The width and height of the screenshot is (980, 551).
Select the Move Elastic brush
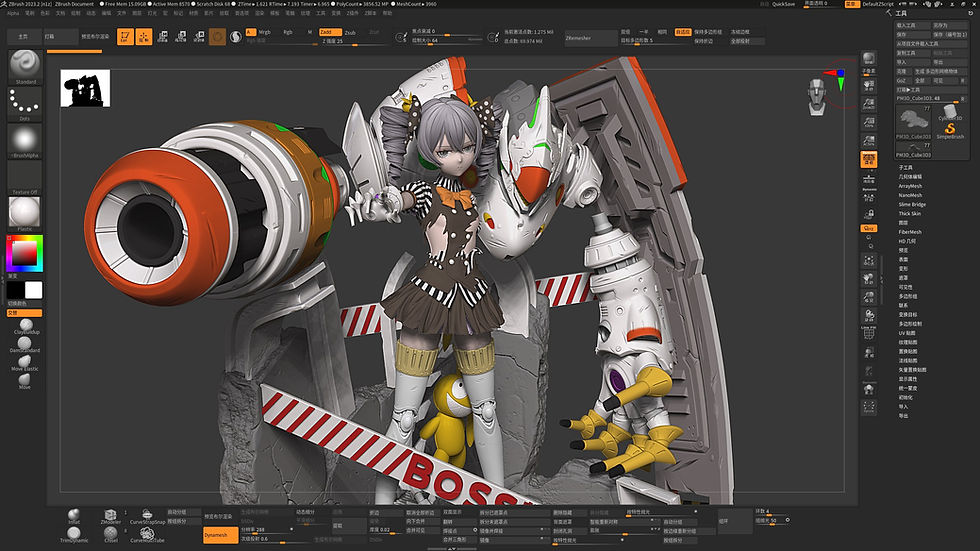[x=25, y=363]
